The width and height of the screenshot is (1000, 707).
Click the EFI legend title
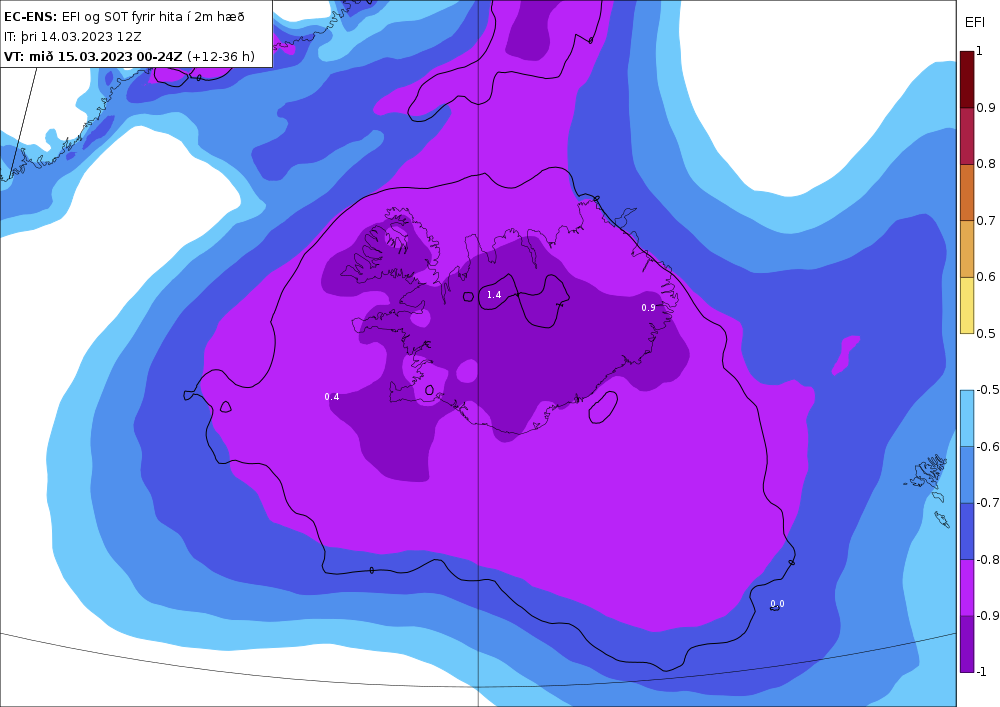click(x=974, y=23)
